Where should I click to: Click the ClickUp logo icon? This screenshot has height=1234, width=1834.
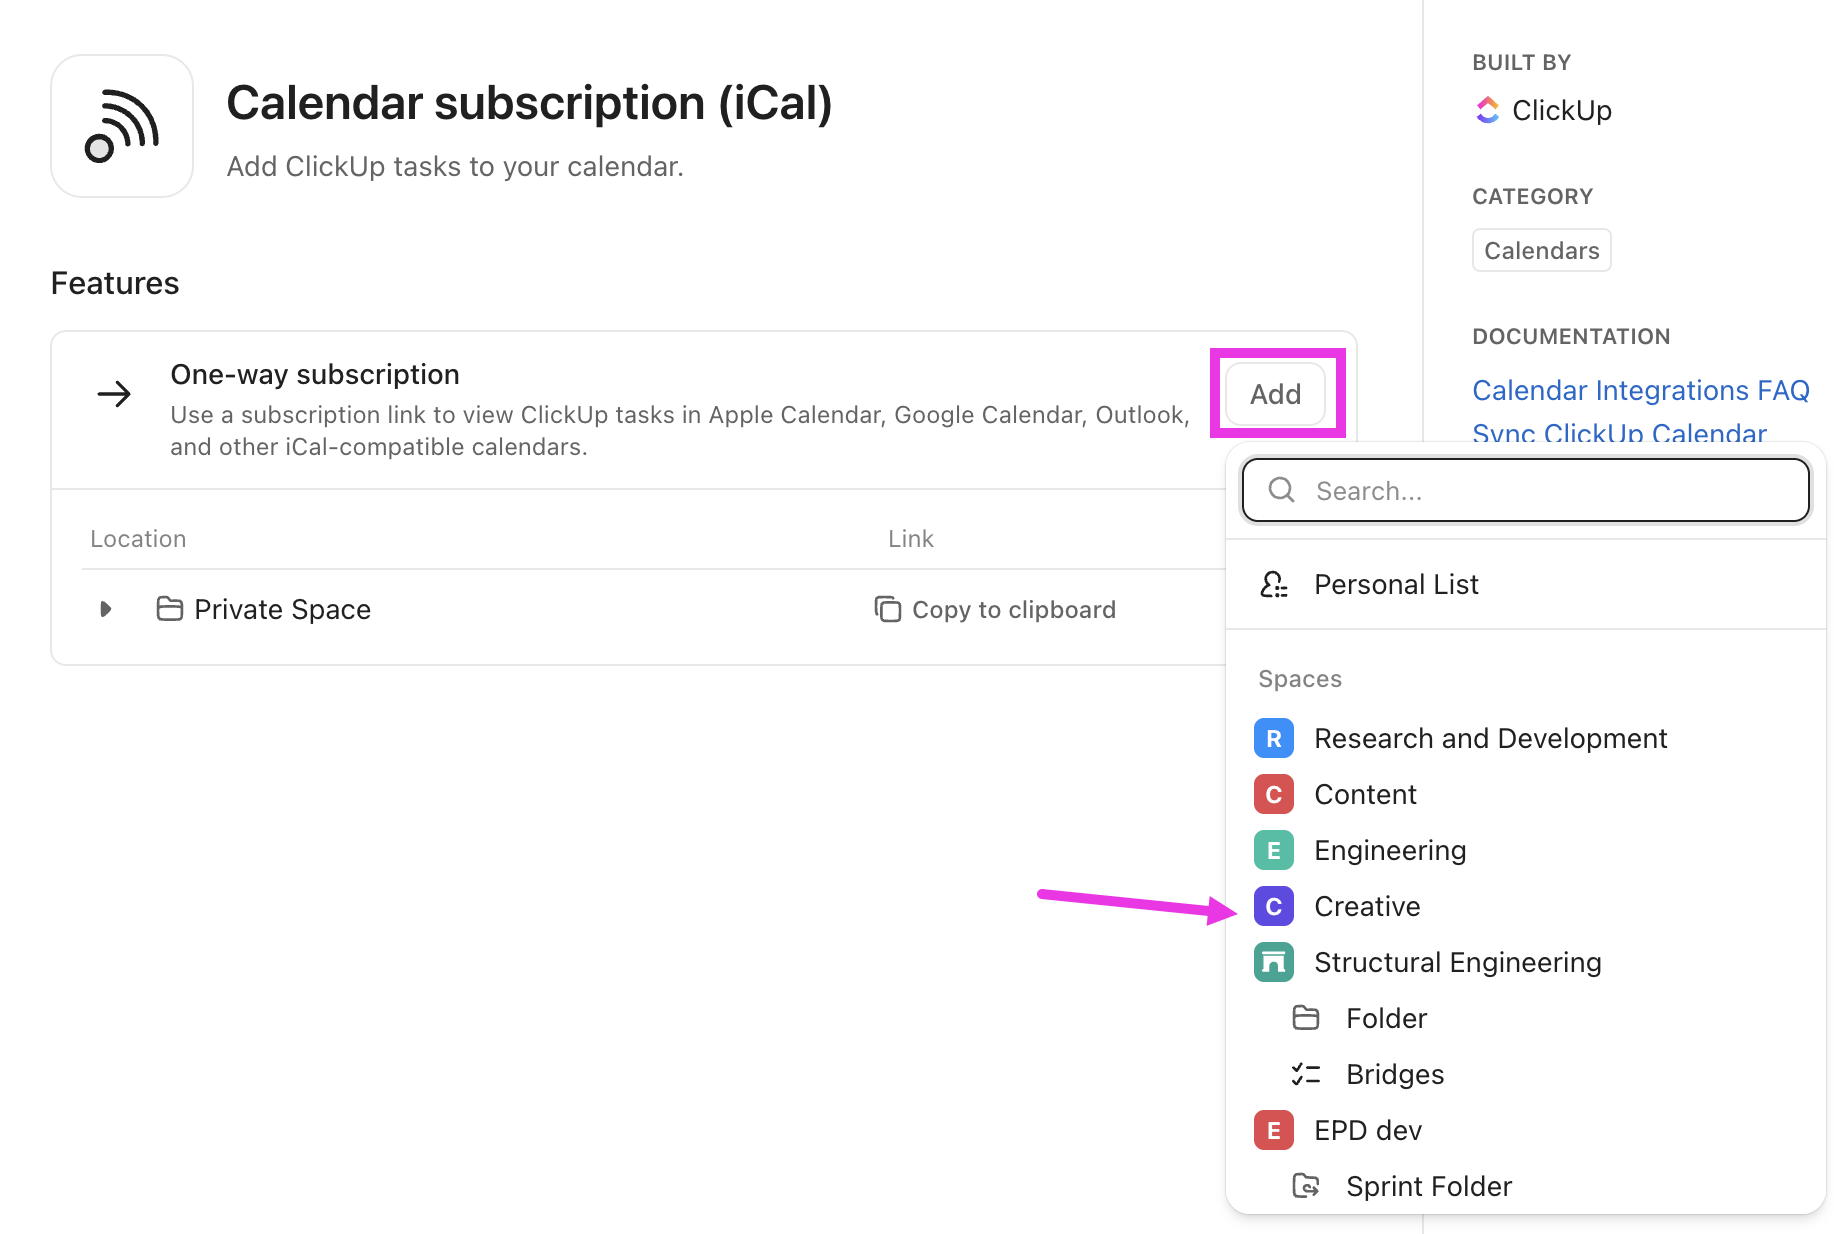point(1487,110)
